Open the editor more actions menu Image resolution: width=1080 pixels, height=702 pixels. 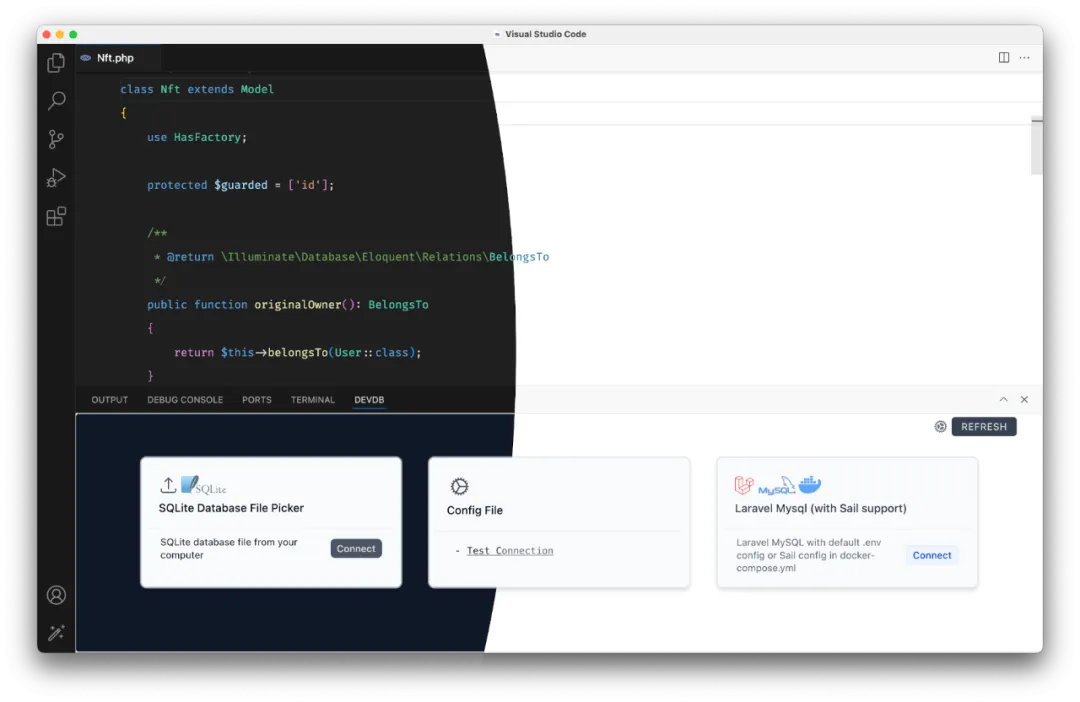[x=1024, y=58]
